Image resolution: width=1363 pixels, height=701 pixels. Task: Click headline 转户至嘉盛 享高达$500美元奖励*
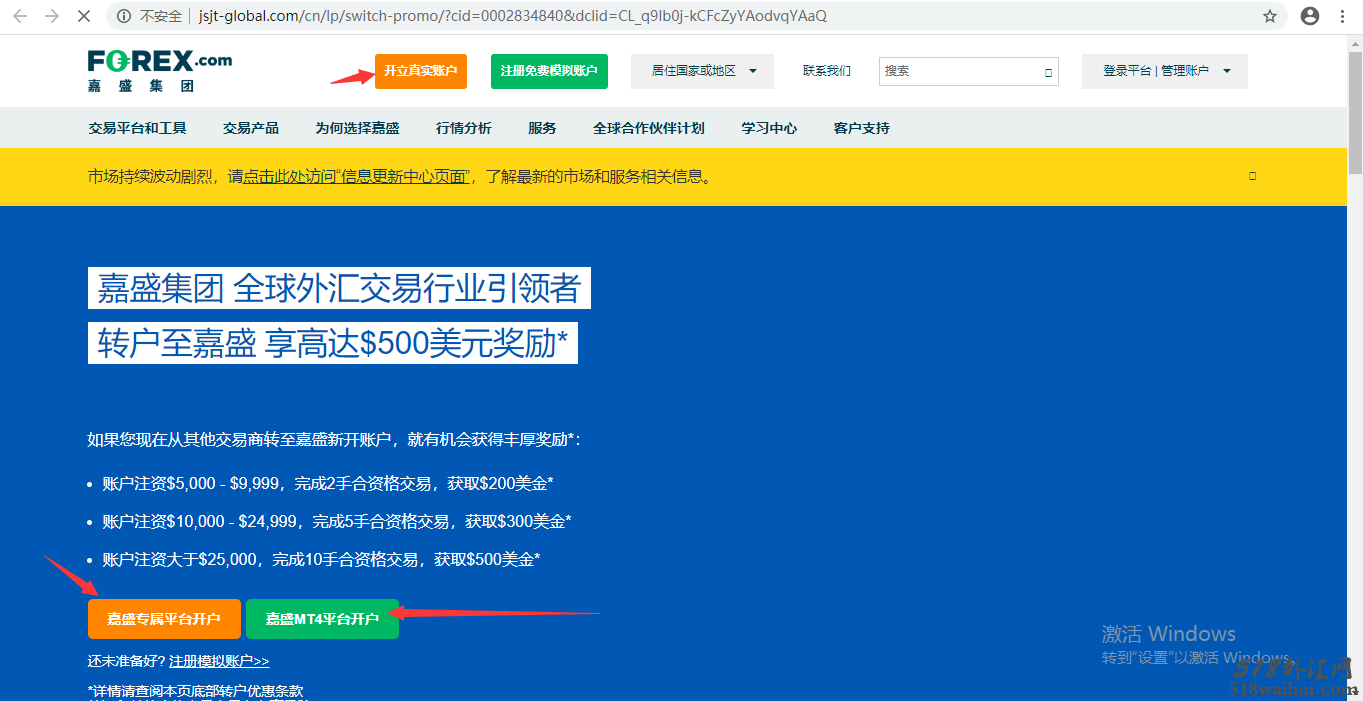[x=333, y=343]
